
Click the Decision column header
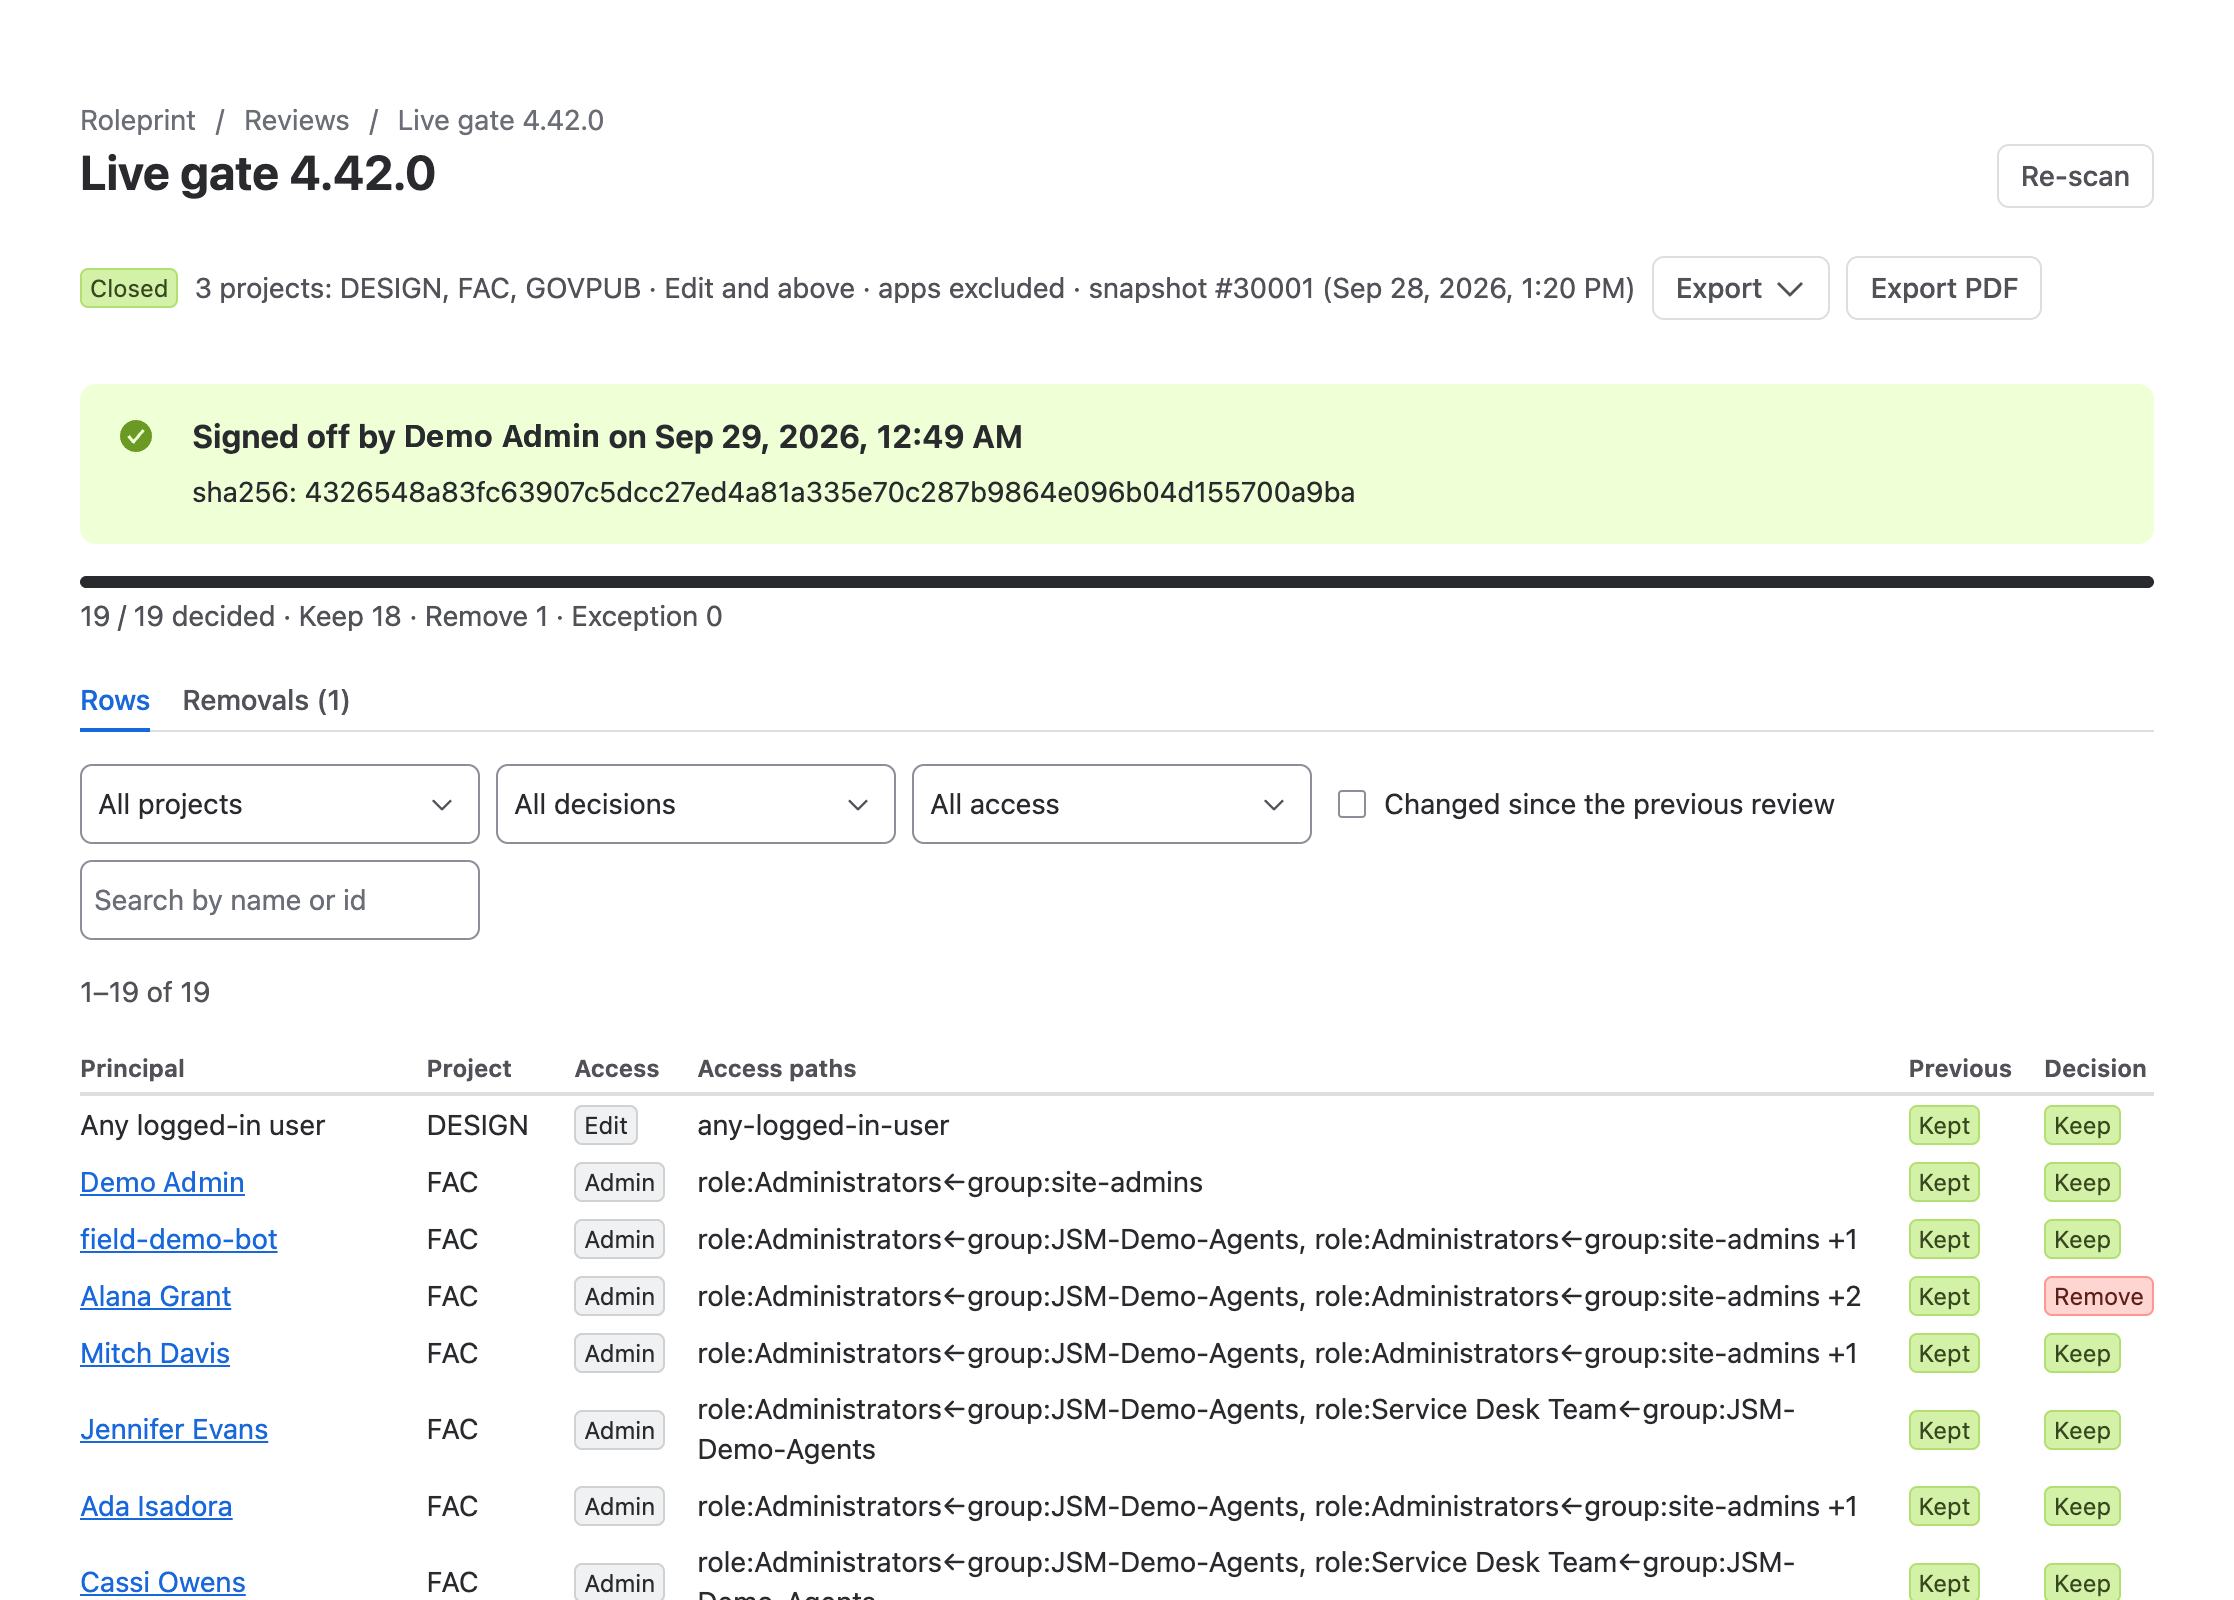point(2095,1068)
